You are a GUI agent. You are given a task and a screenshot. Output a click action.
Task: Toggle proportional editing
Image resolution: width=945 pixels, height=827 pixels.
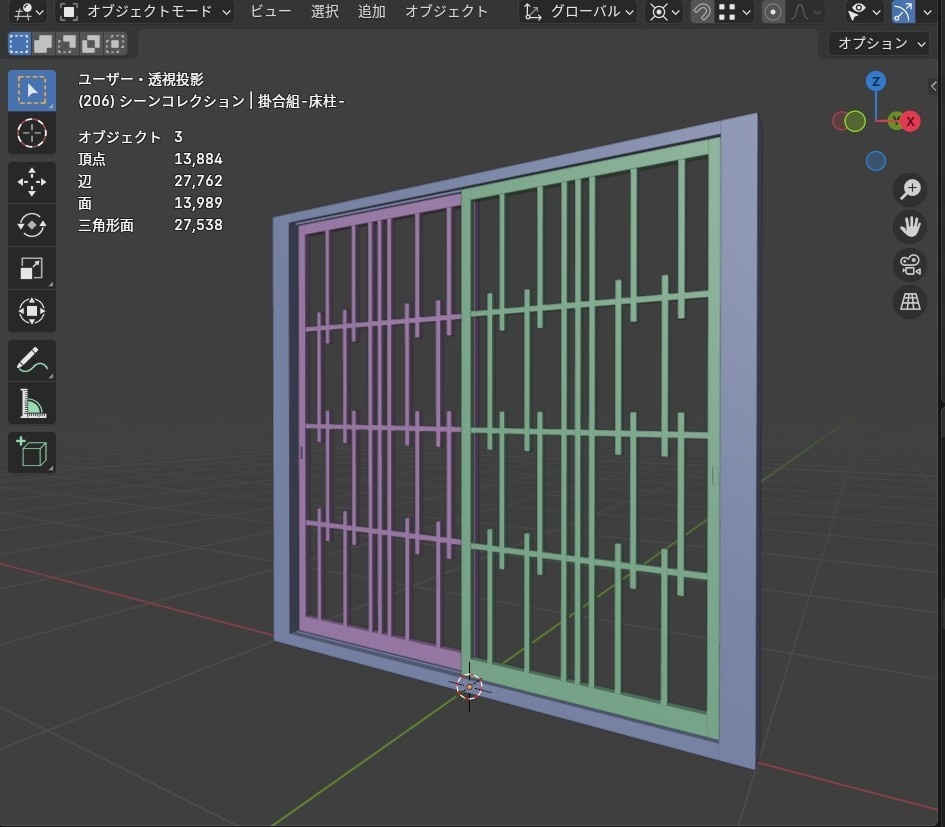773,11
